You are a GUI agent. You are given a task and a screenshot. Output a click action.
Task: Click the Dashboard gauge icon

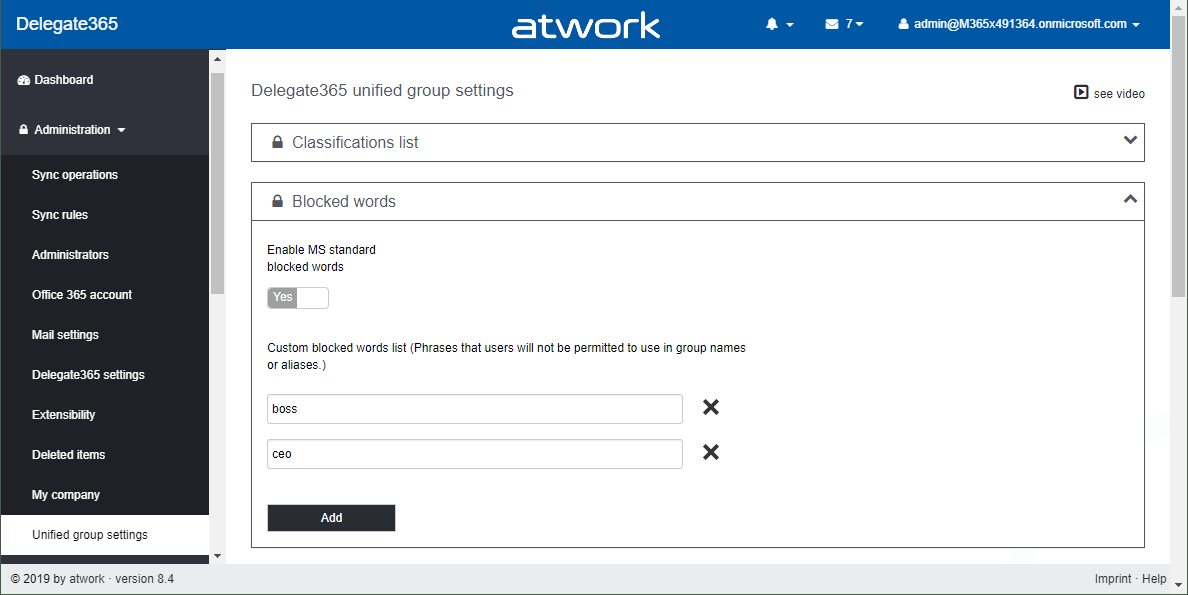tap(24, 80)
